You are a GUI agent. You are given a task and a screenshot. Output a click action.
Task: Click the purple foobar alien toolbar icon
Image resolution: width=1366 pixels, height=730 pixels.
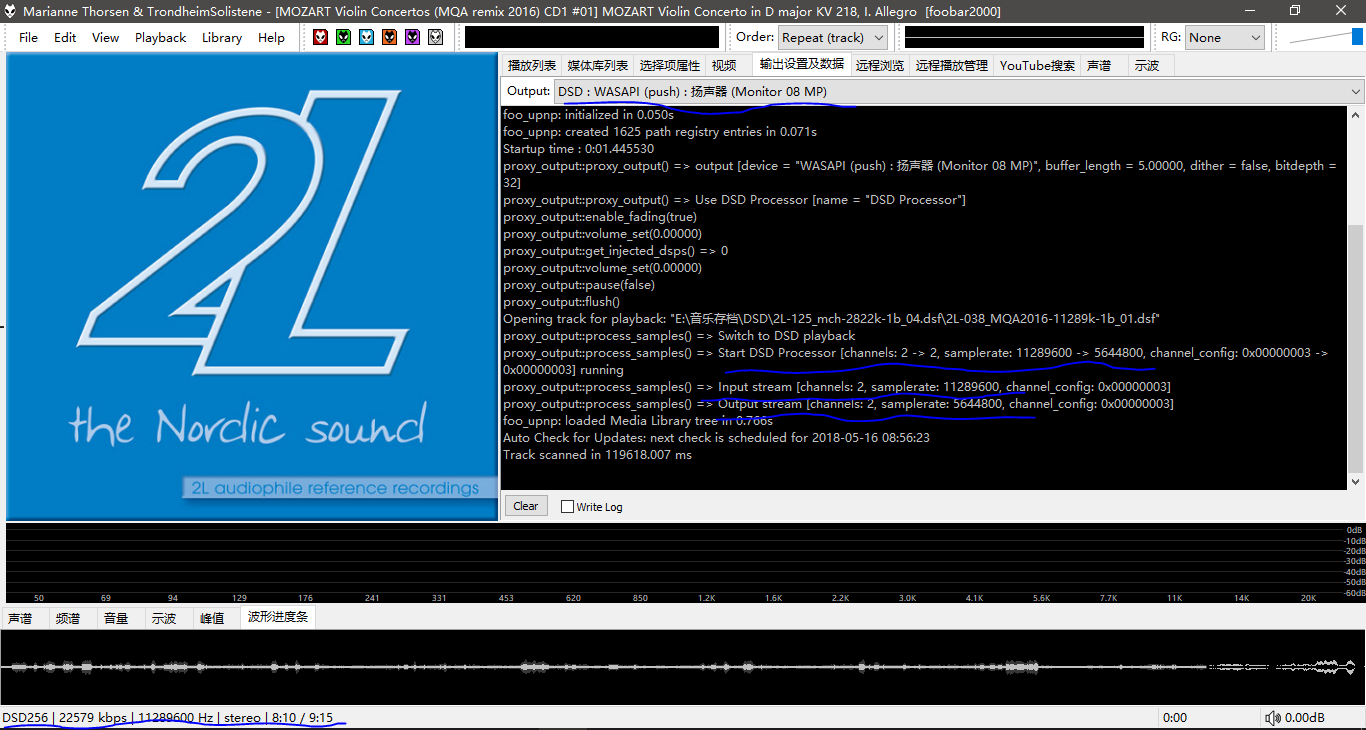point(412,37)
